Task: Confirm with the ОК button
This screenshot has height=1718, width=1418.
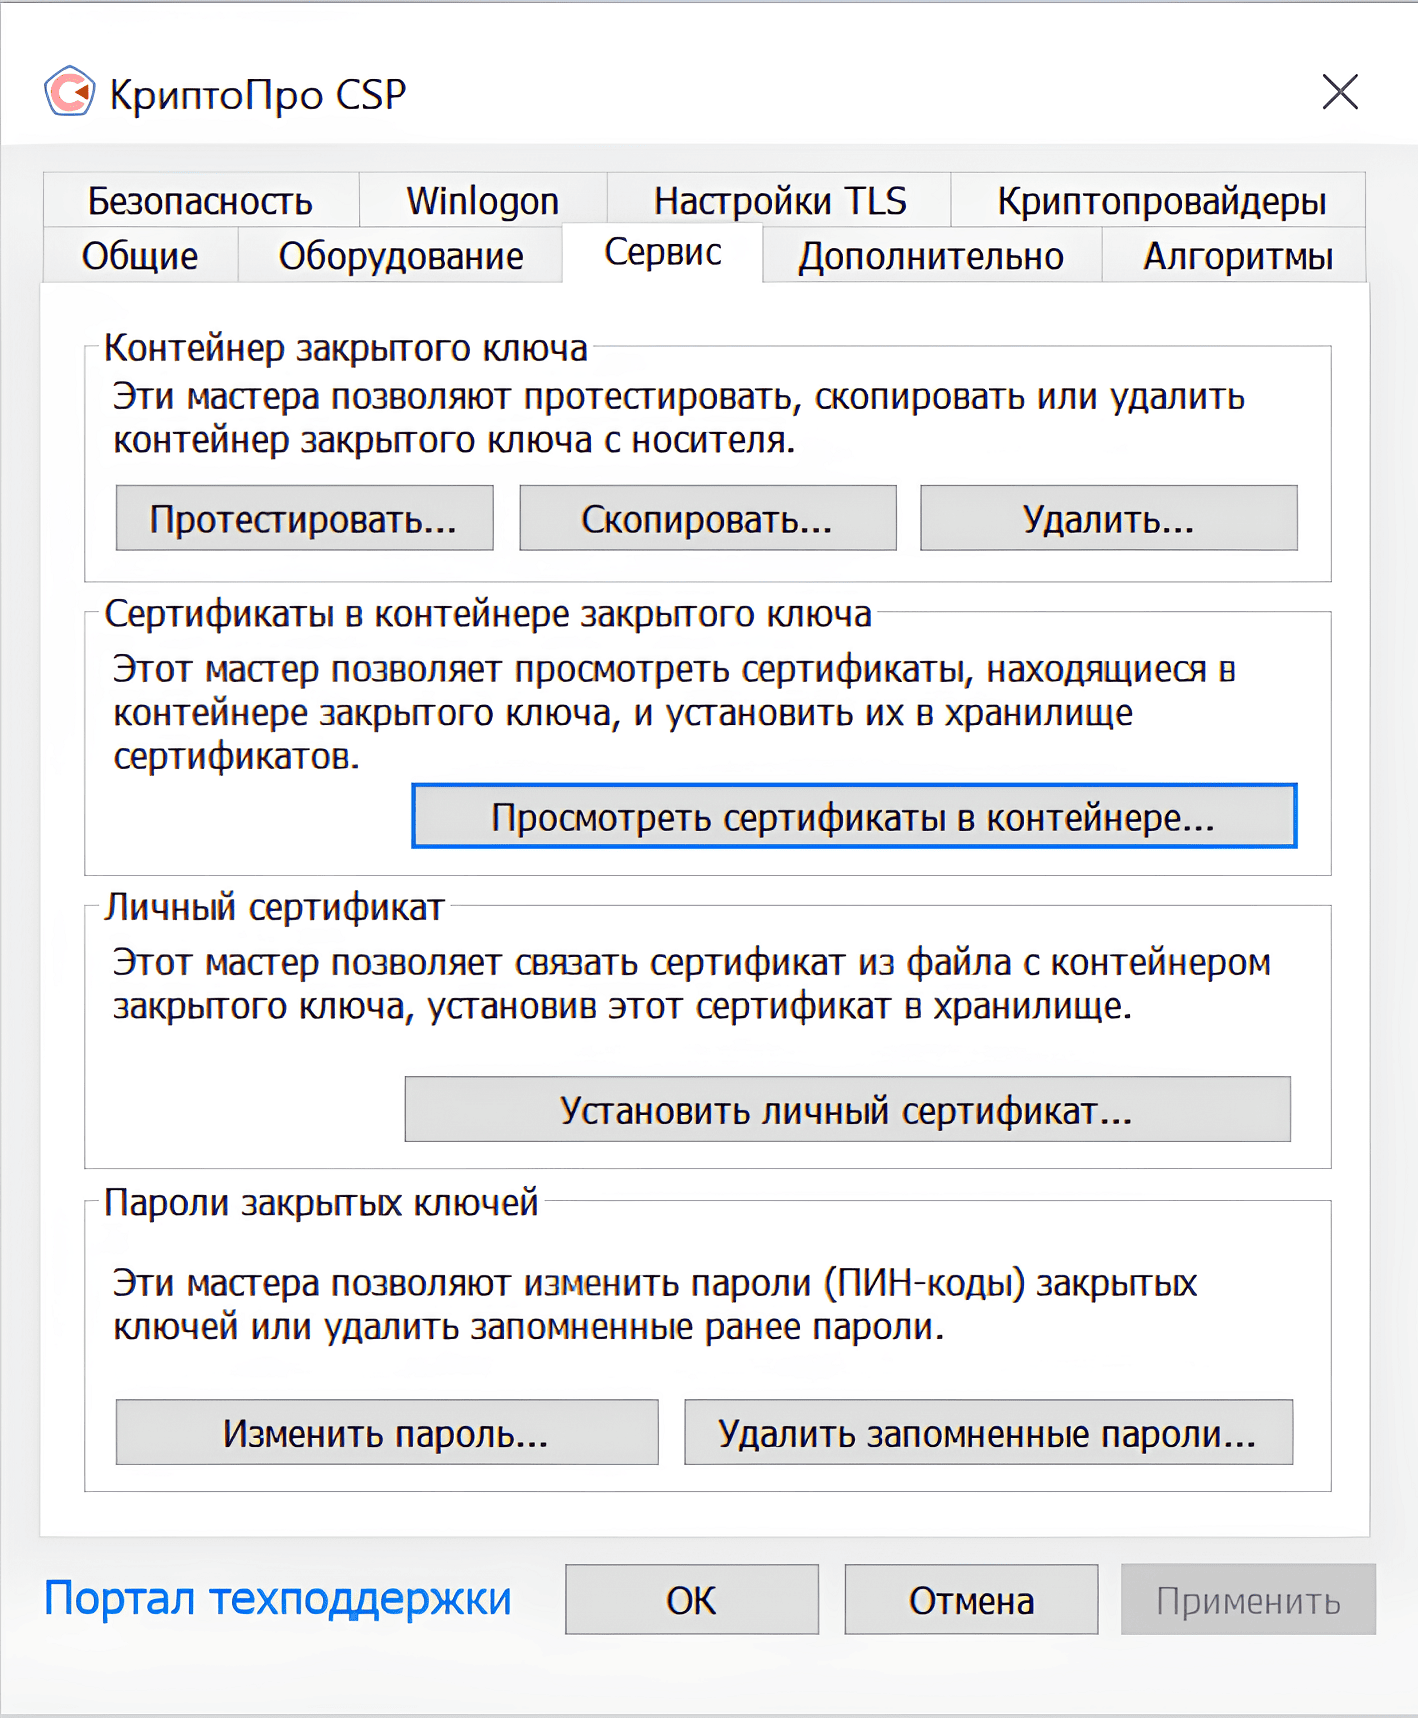Action: click(x=692, y=1599)
